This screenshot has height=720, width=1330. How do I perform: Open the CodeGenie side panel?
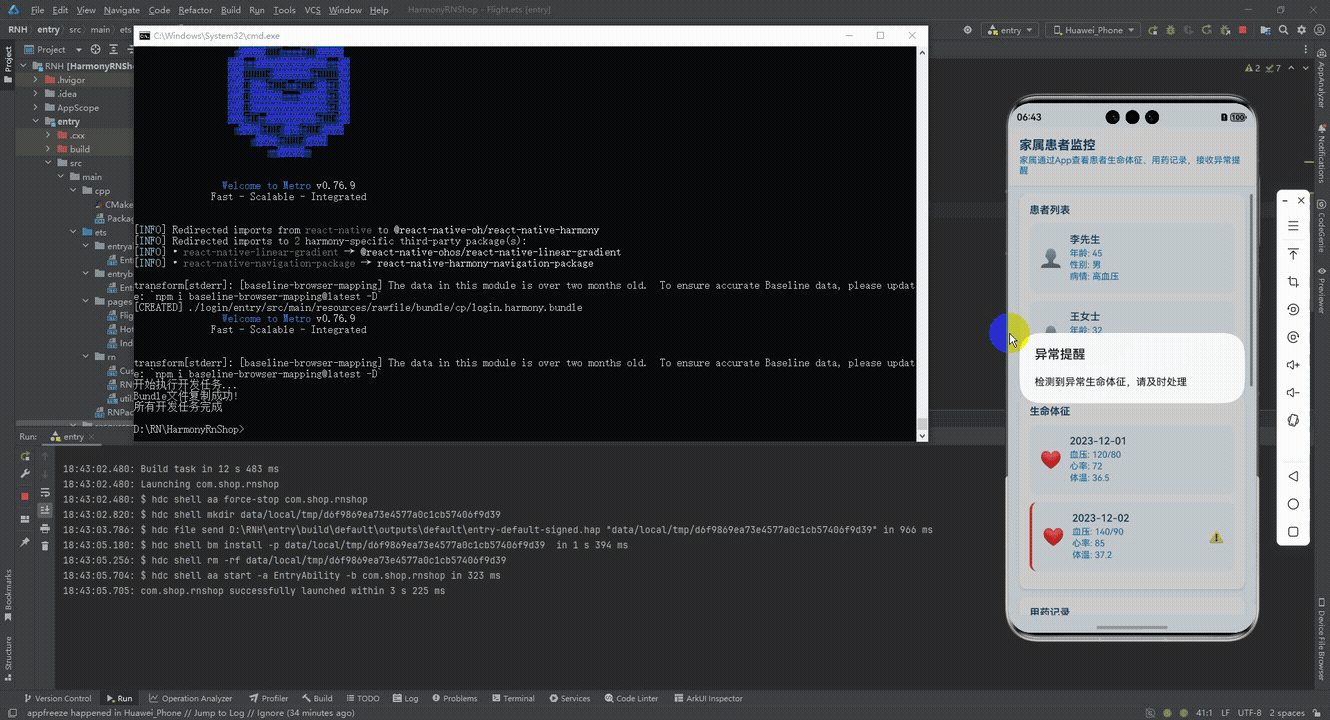[1321, 228]
